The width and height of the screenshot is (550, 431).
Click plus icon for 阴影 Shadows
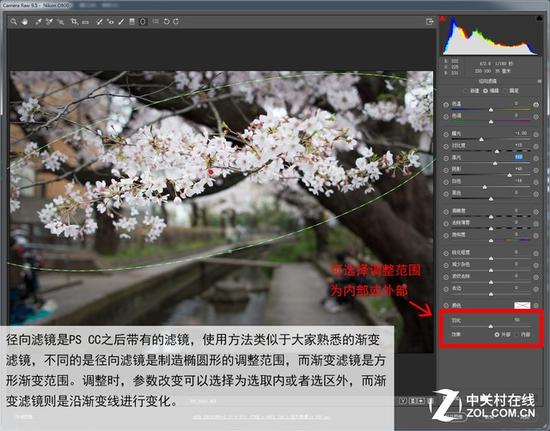coord(536,170)
